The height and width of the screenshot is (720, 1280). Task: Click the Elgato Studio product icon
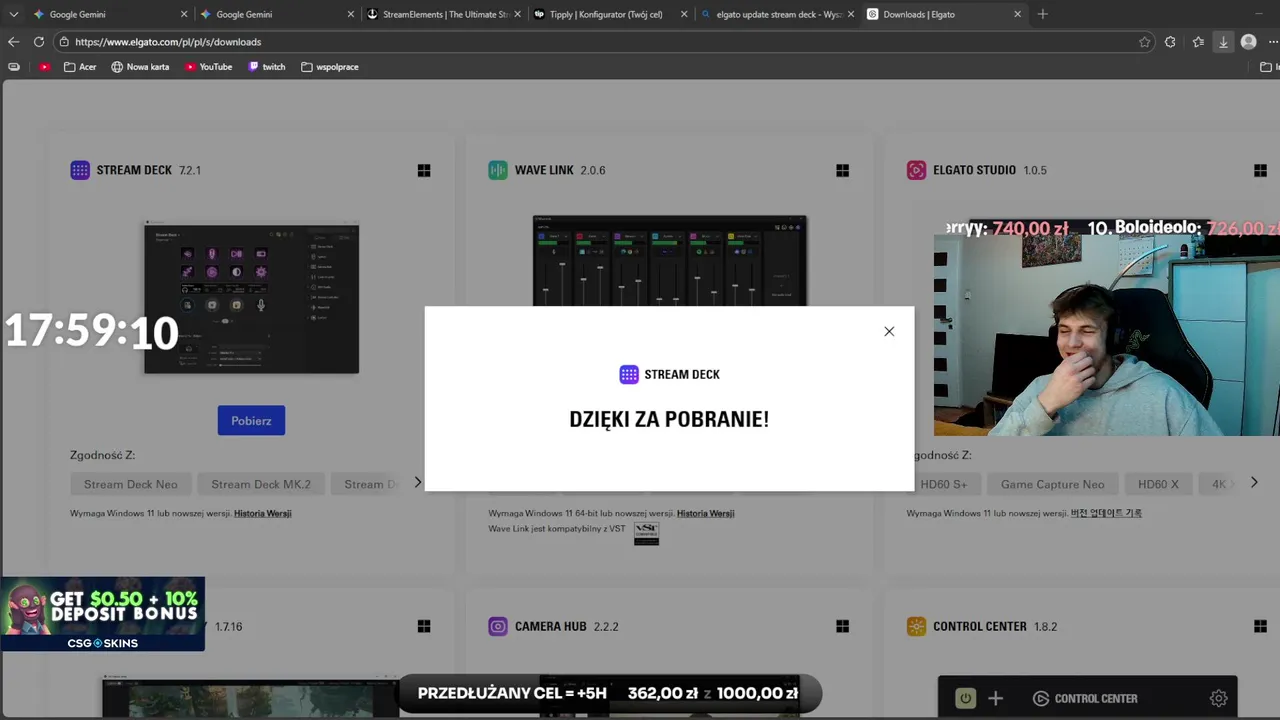916,170
